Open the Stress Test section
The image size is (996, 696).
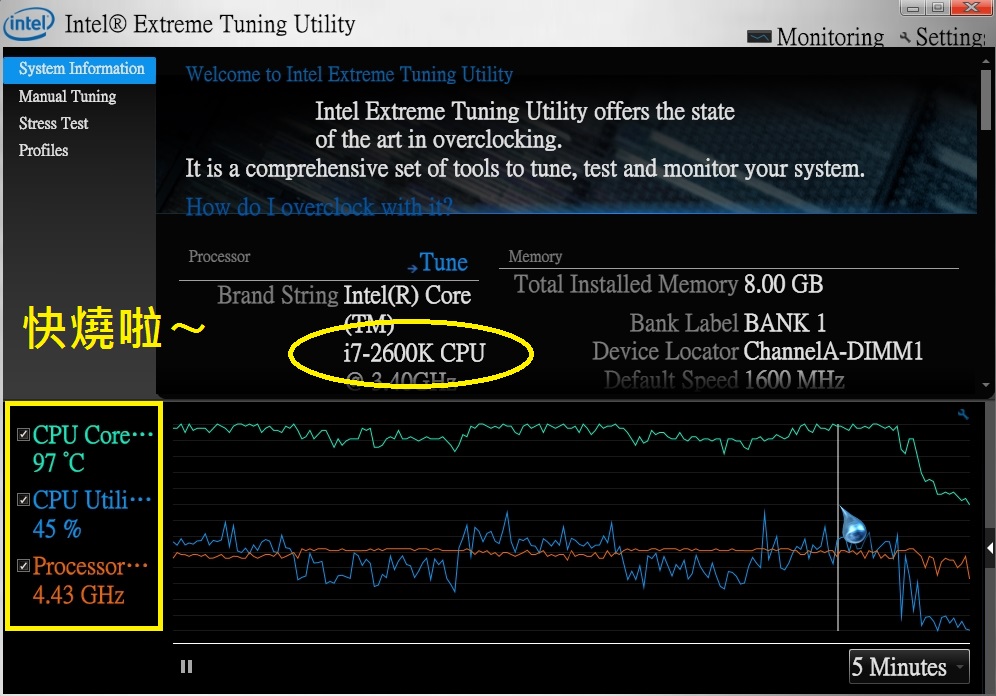pyautogui.click(x=53, y=124)
